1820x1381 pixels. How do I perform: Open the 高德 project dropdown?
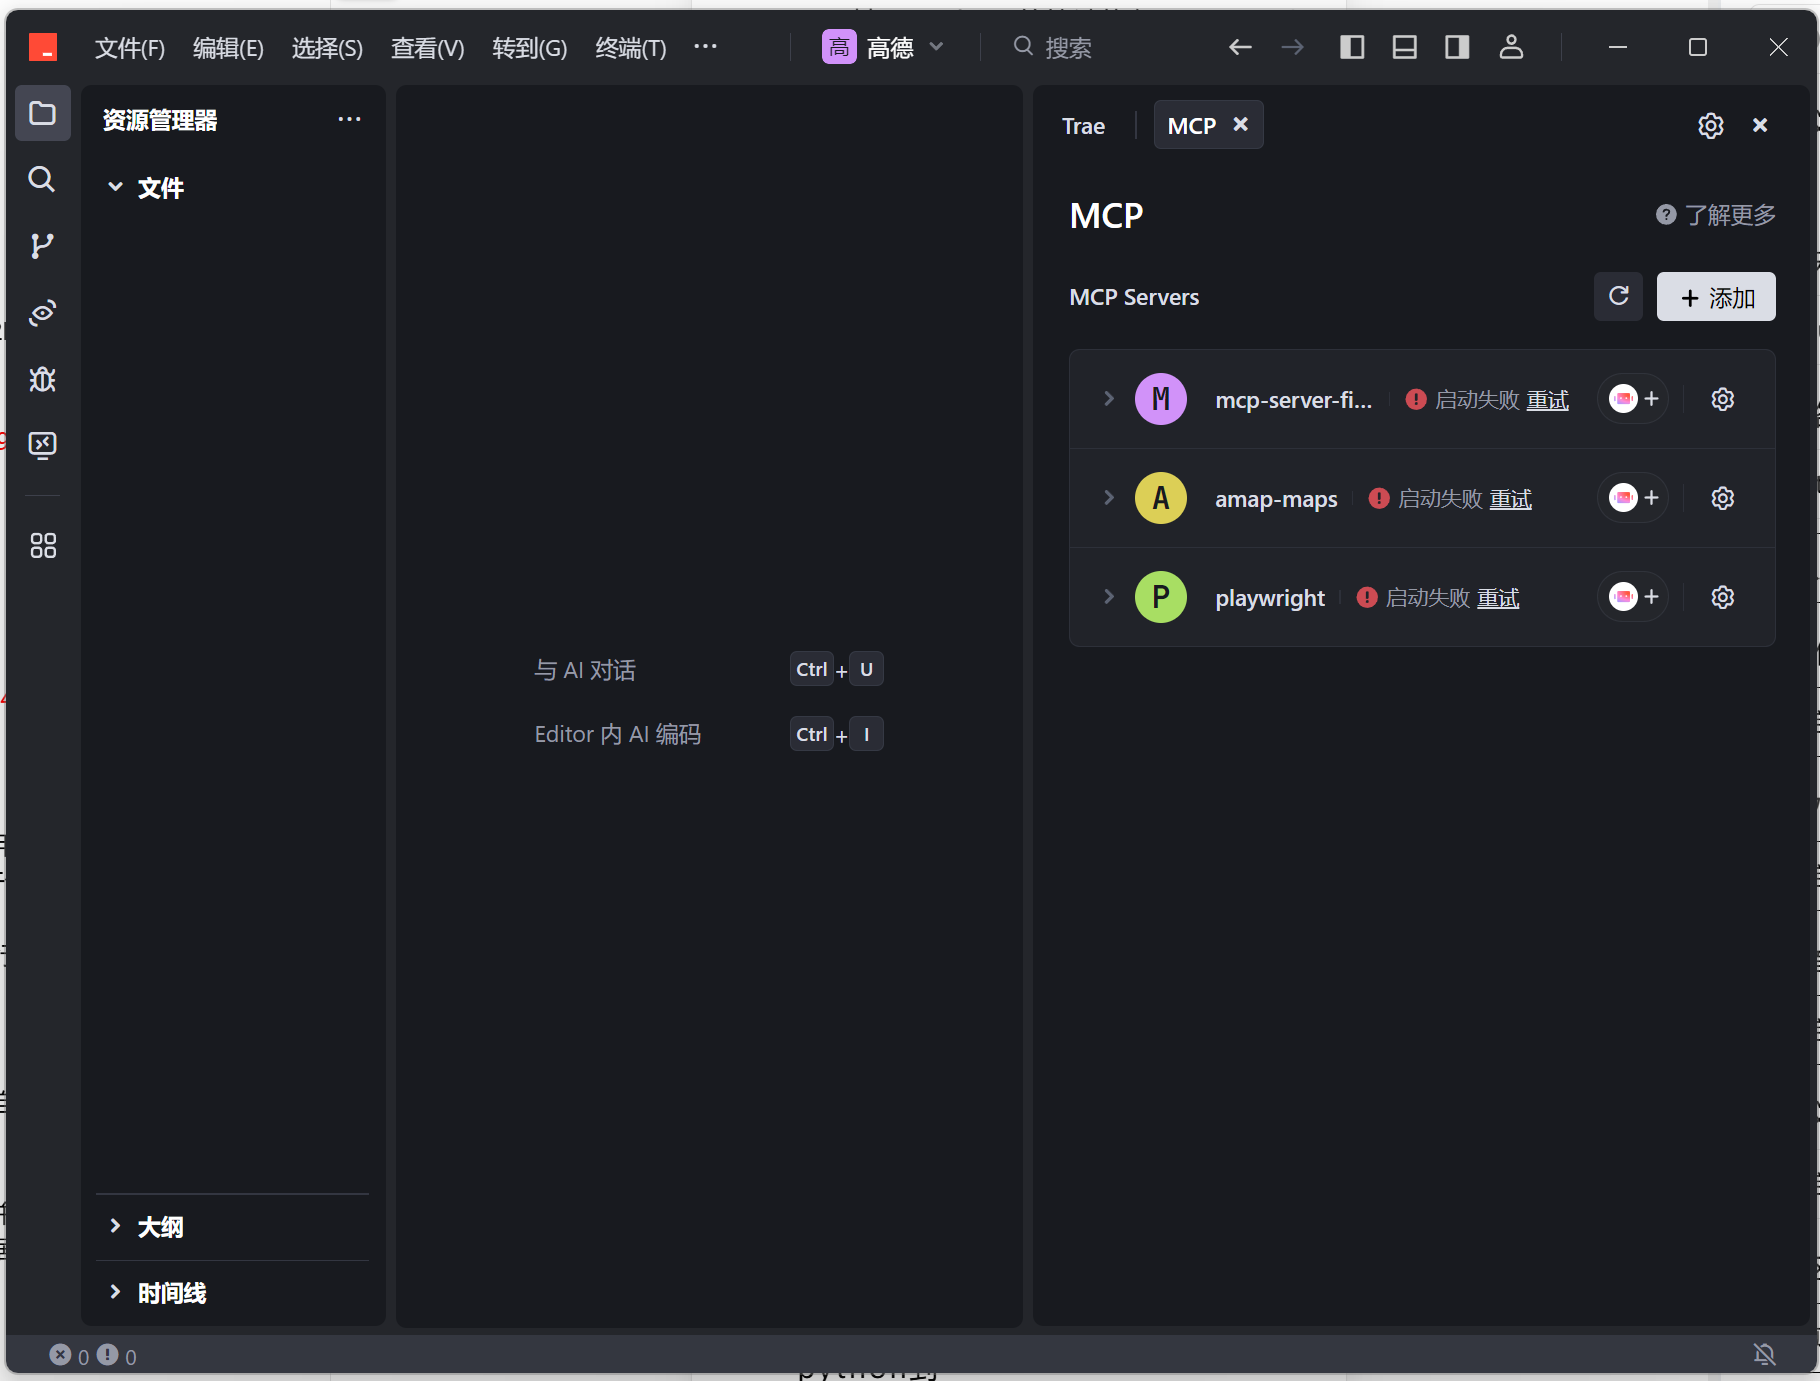point(883,47)
